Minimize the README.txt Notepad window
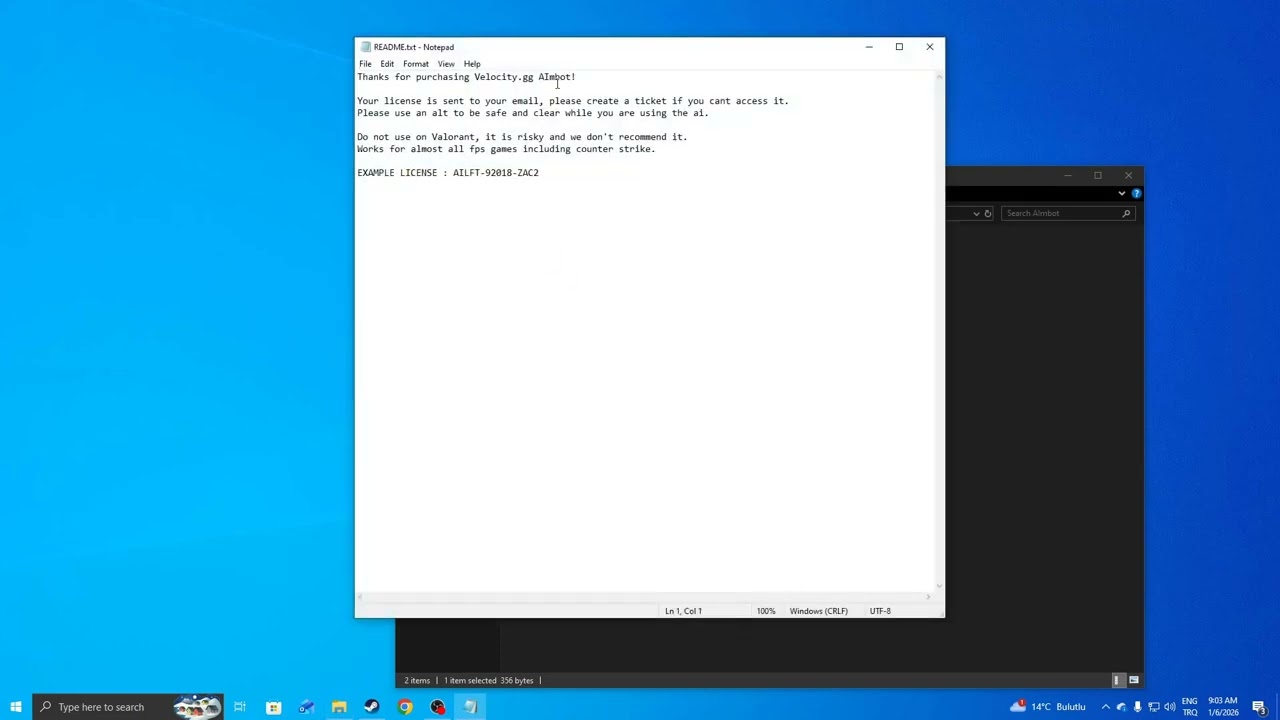Screen dimensions: 1280x720 [x=869, y=47]
